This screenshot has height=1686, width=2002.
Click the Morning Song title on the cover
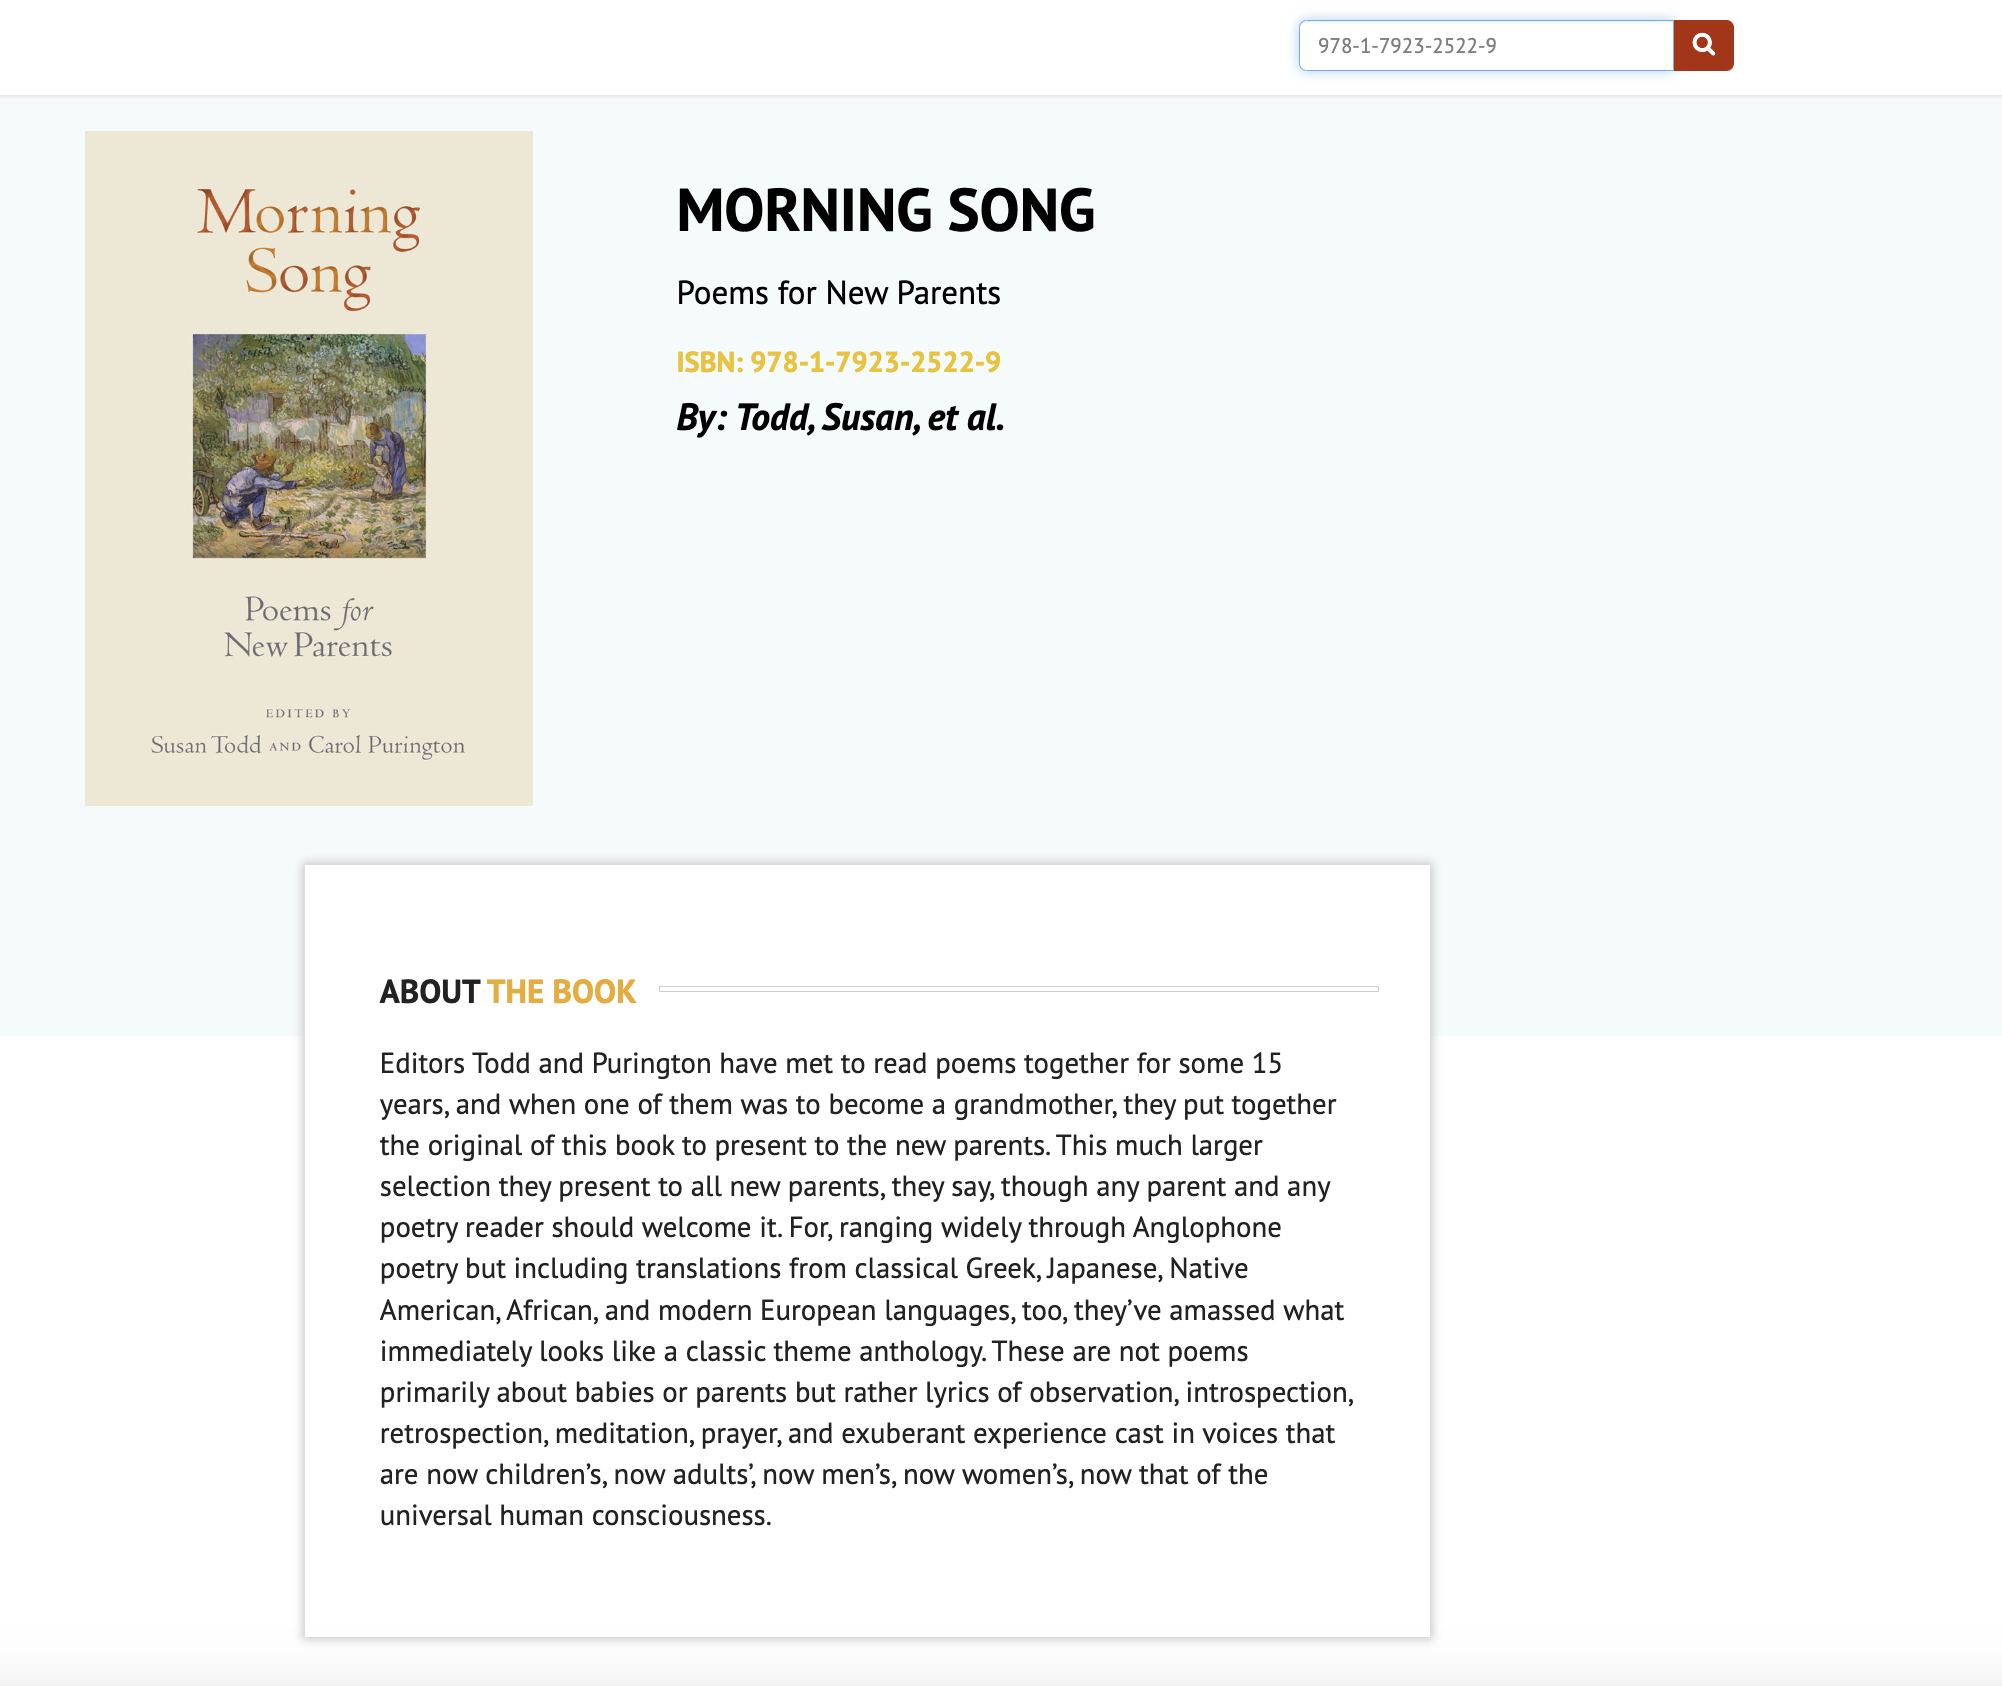click(x=309, y=243)
